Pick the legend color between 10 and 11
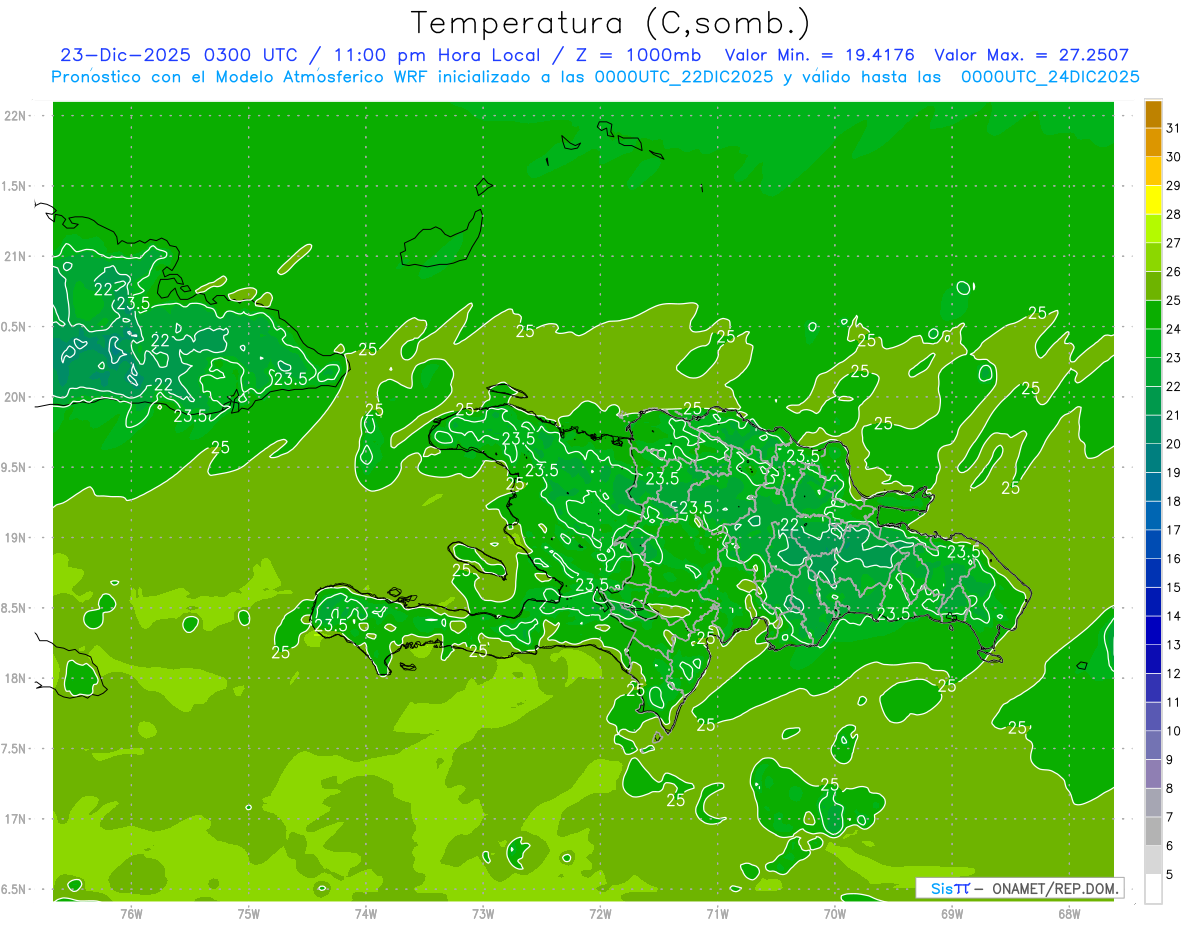The image size is (1200, 927). coord(1153,717)
